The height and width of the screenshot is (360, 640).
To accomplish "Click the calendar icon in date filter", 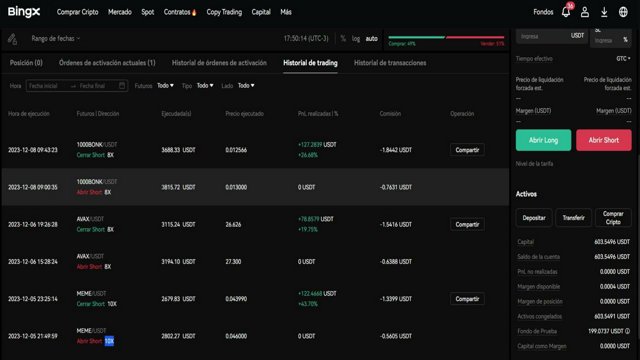I will [122, 86].
